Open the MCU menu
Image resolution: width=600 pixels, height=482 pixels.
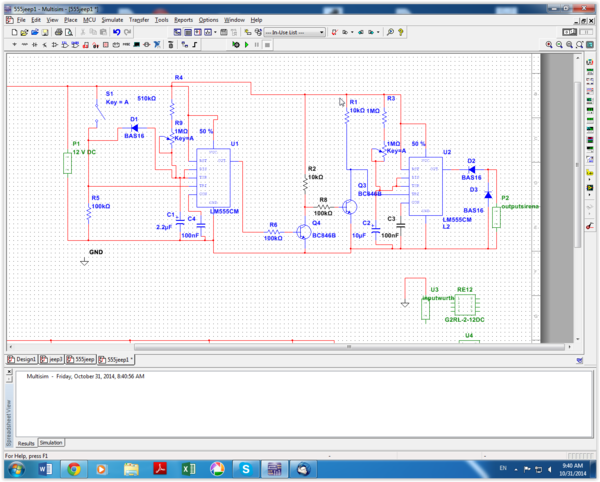pos(89,20)
